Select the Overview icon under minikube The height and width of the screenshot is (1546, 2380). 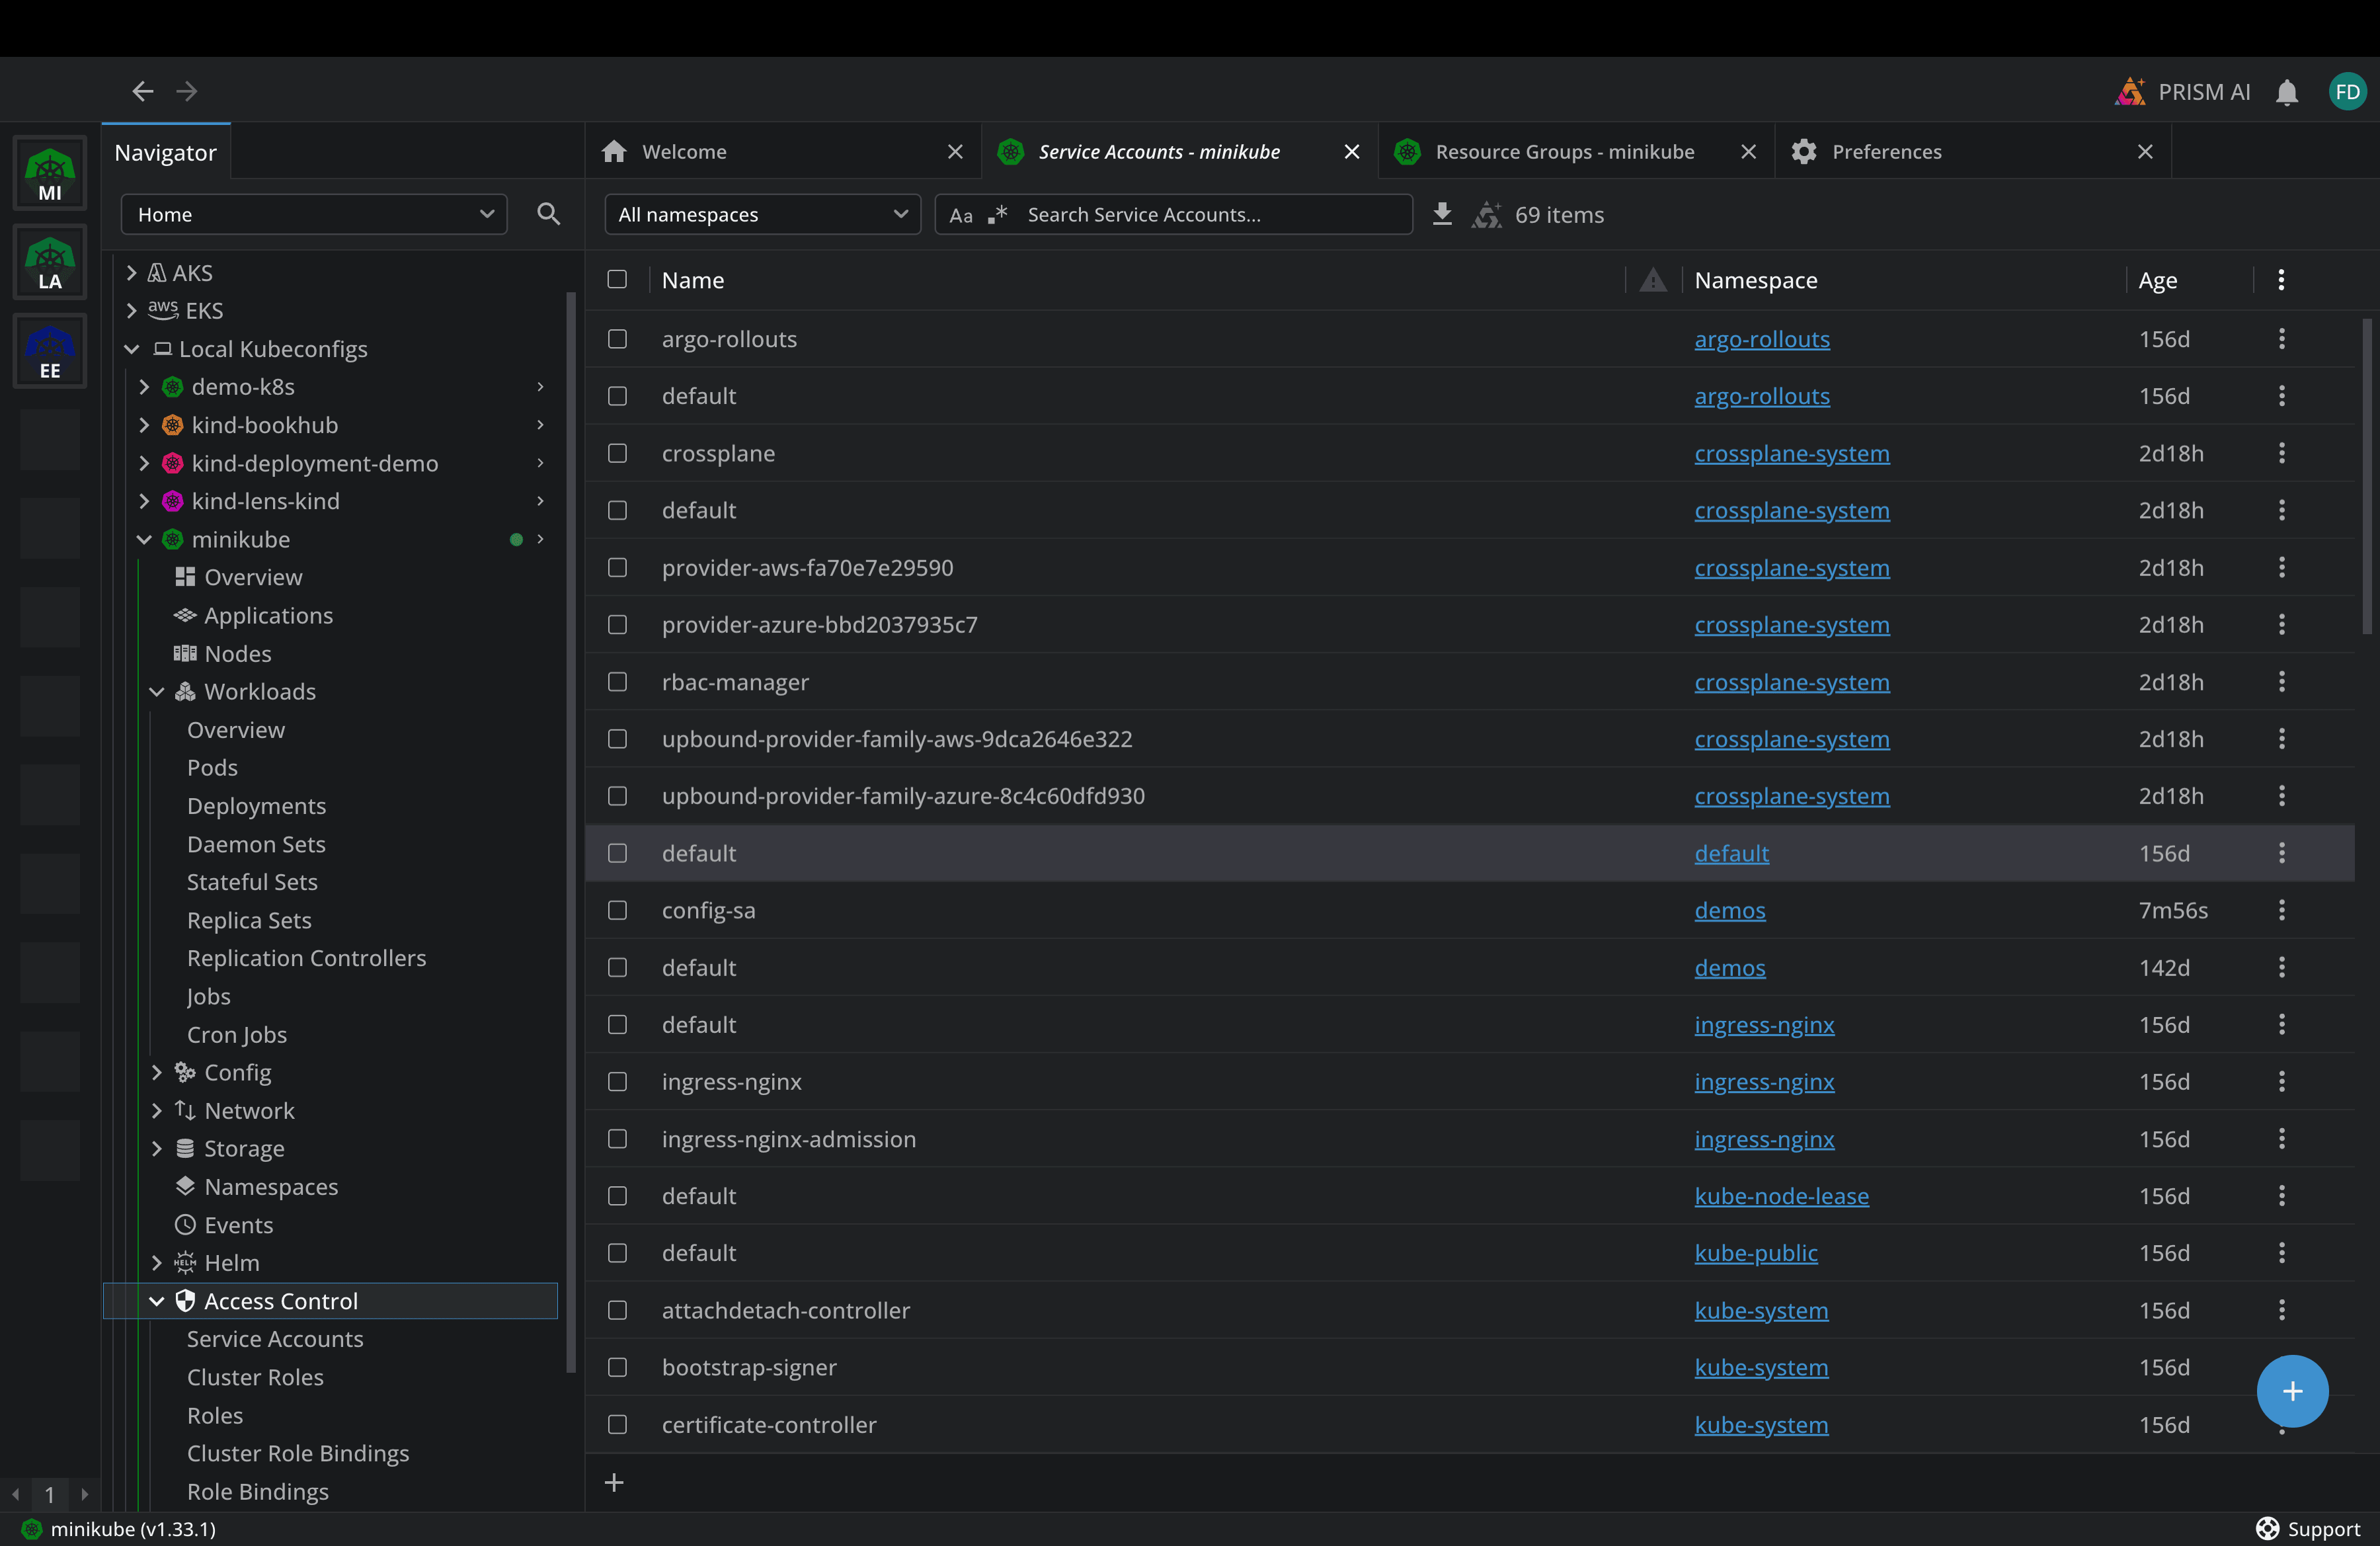coord(184,577)
